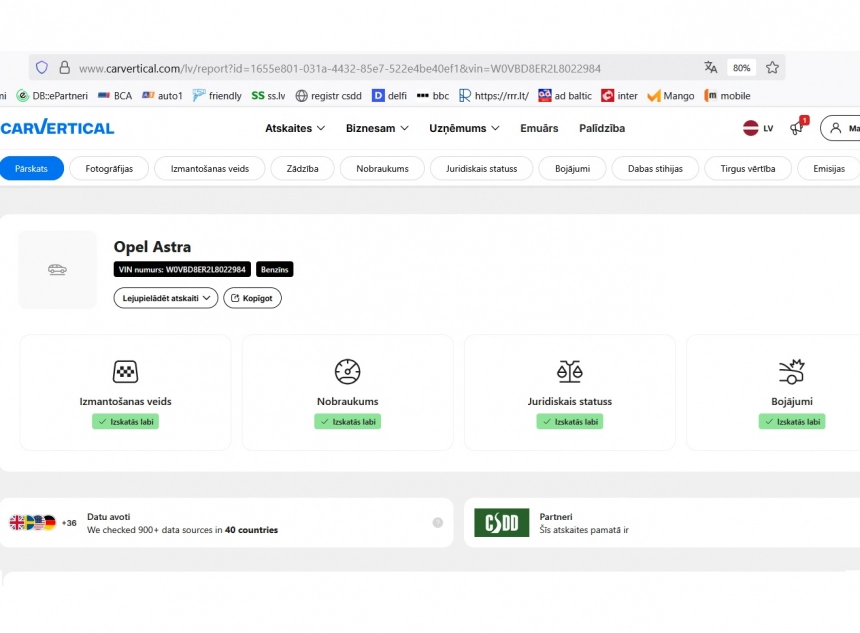Switch to the Dabas stihijas tab
This screenshot has width=860, height=633.
click(x=655, y=168)
